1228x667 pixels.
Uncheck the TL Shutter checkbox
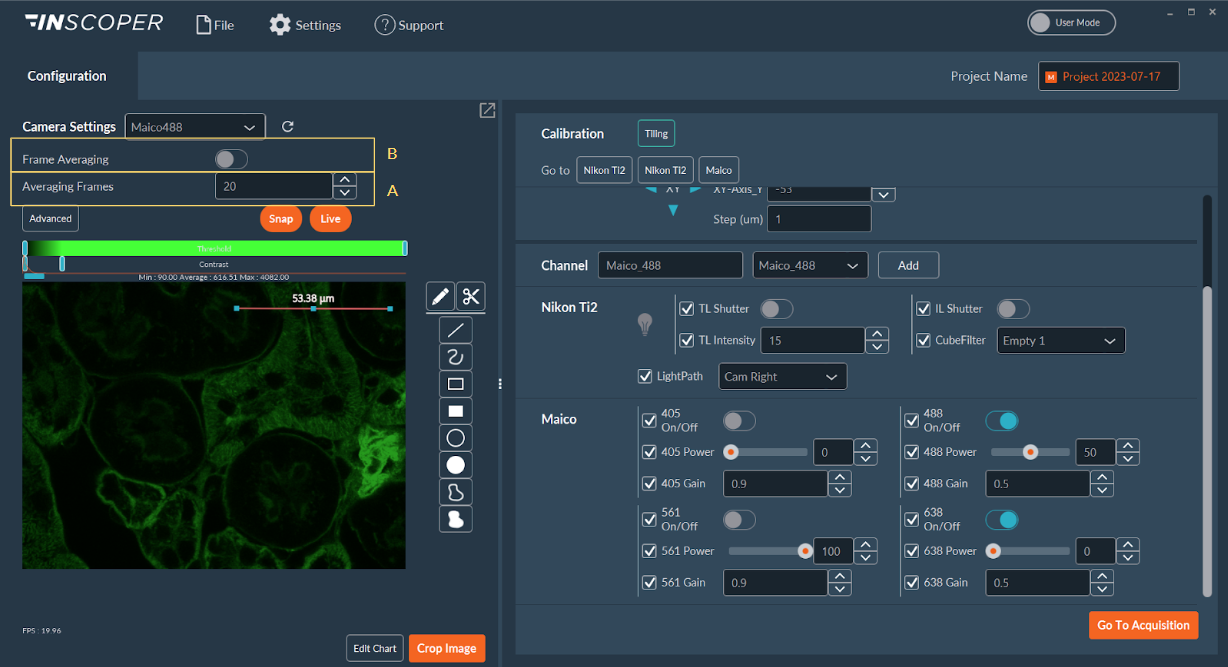click(687, 309)
